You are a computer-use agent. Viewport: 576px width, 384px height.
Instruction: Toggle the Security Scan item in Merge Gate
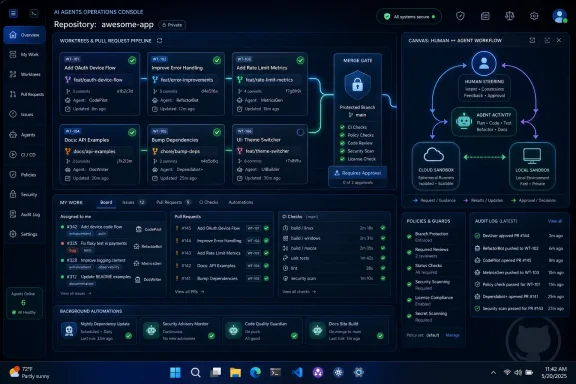357,151
